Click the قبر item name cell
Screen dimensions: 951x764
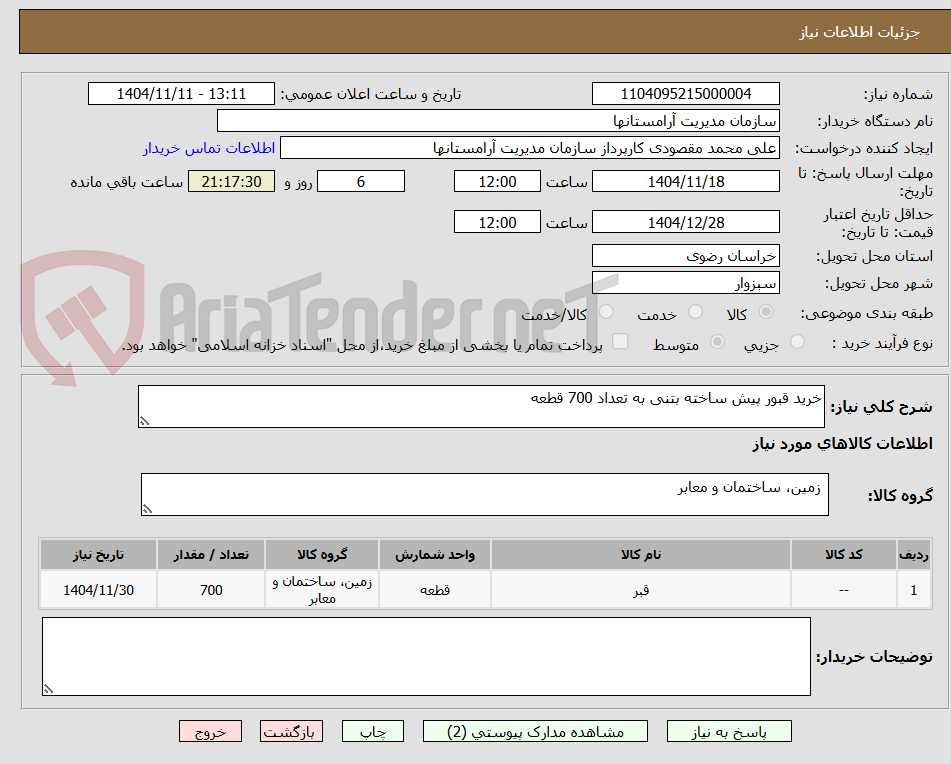pos(640,589)
